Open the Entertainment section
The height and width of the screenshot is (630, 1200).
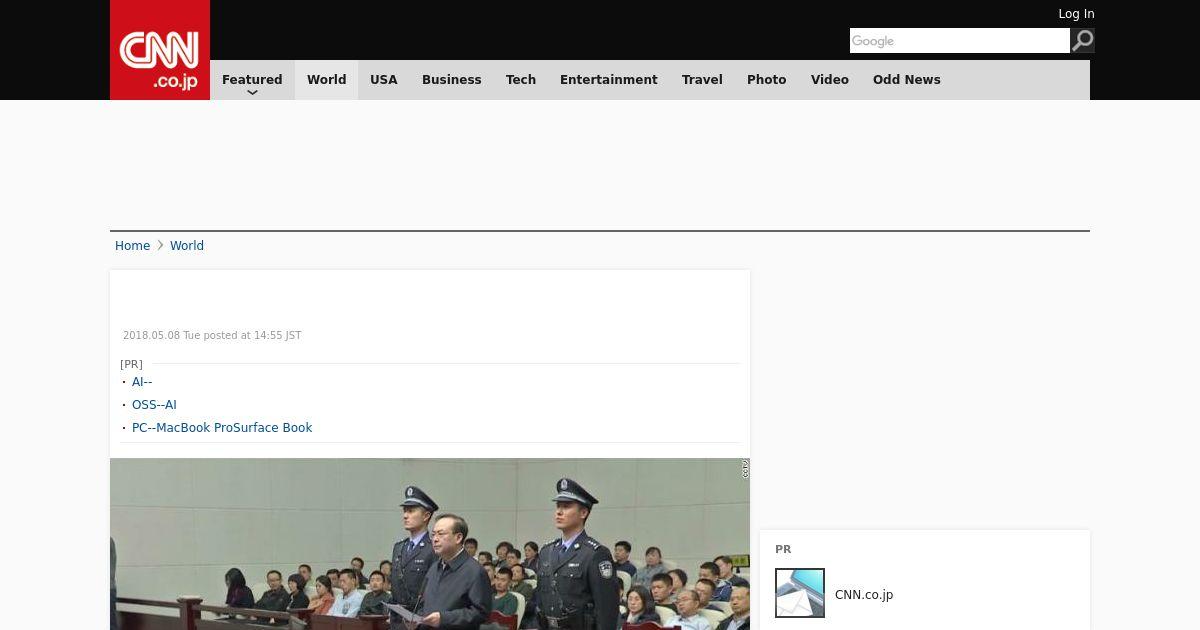[609, 80]
